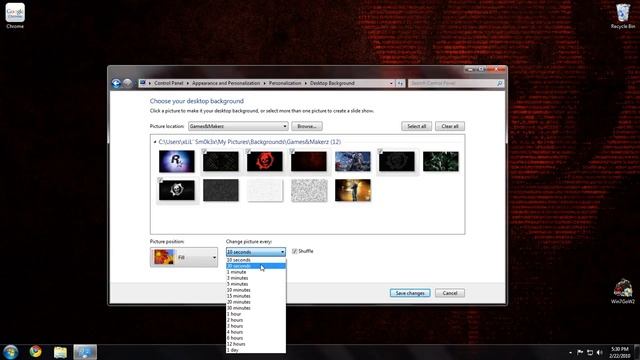The height and width of the screenshot is (360, 640).
Task: Select the dark grey texture thumbnail
Action: [x=221, y=190]
